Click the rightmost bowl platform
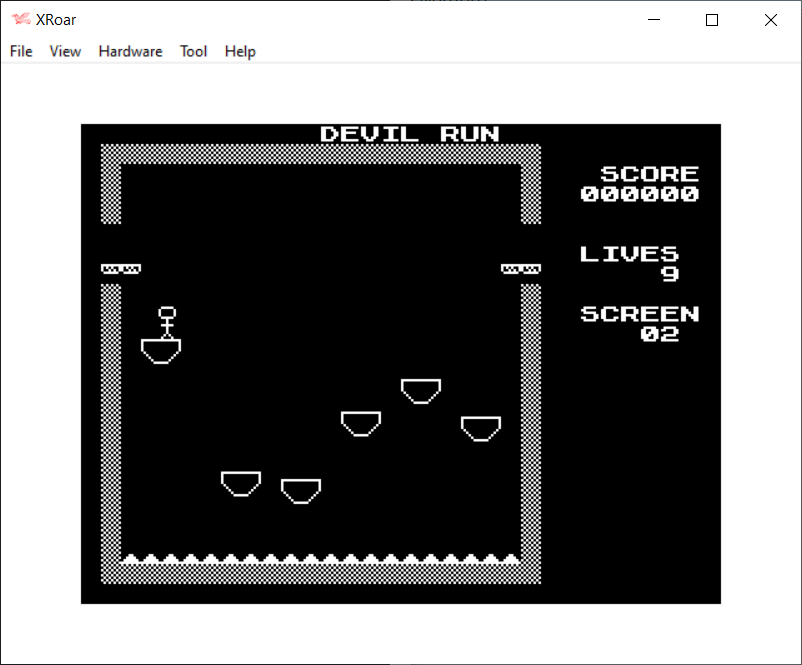 click(x=480, y=428)
